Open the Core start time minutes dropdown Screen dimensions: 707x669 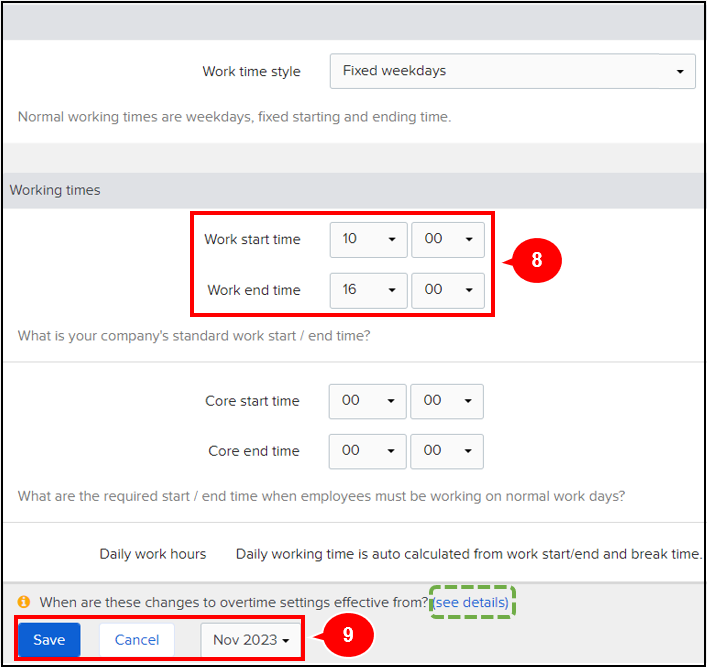[x=447, y=401]
